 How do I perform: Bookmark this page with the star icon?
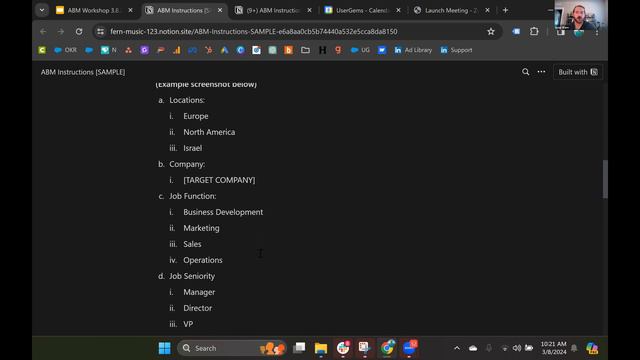click(x=491, y=31)
